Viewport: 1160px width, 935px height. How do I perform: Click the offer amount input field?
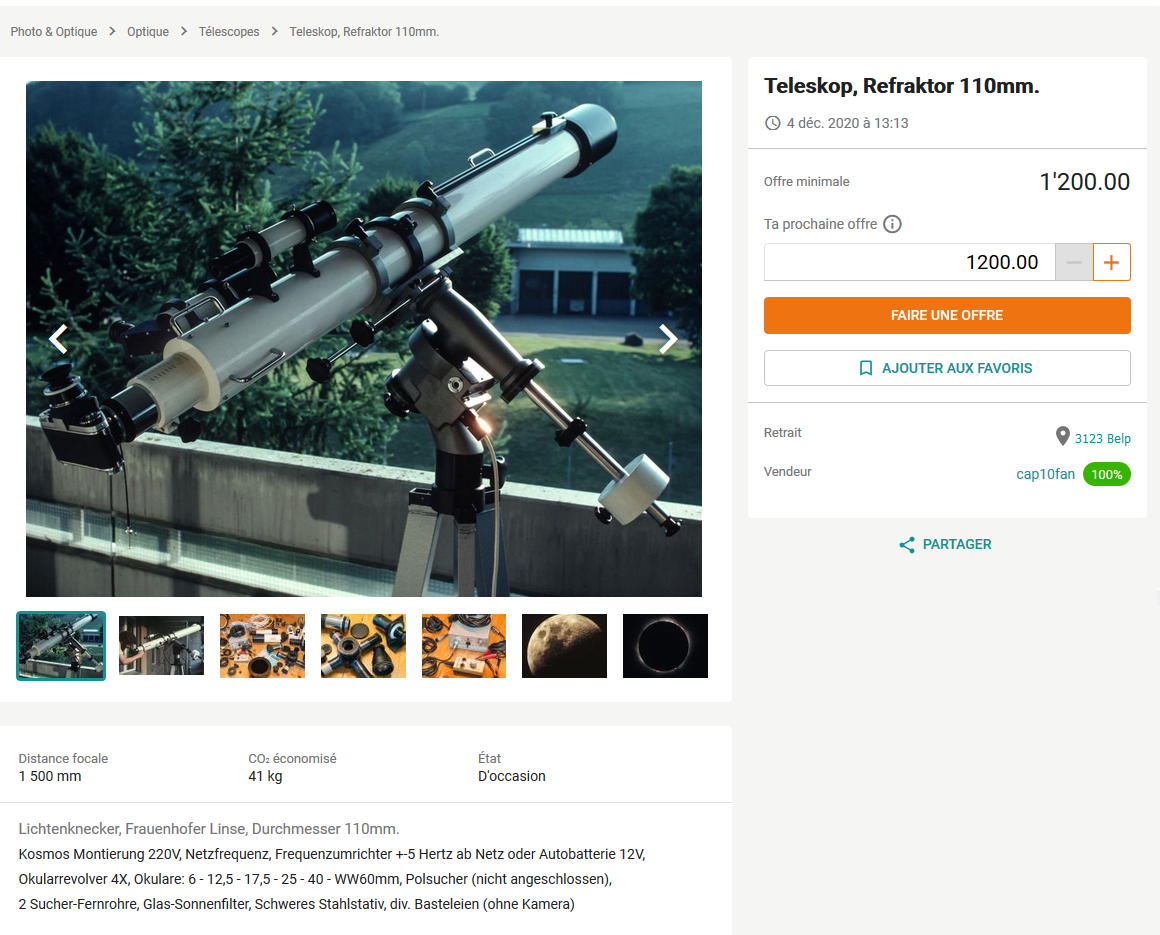pos(909,262)
